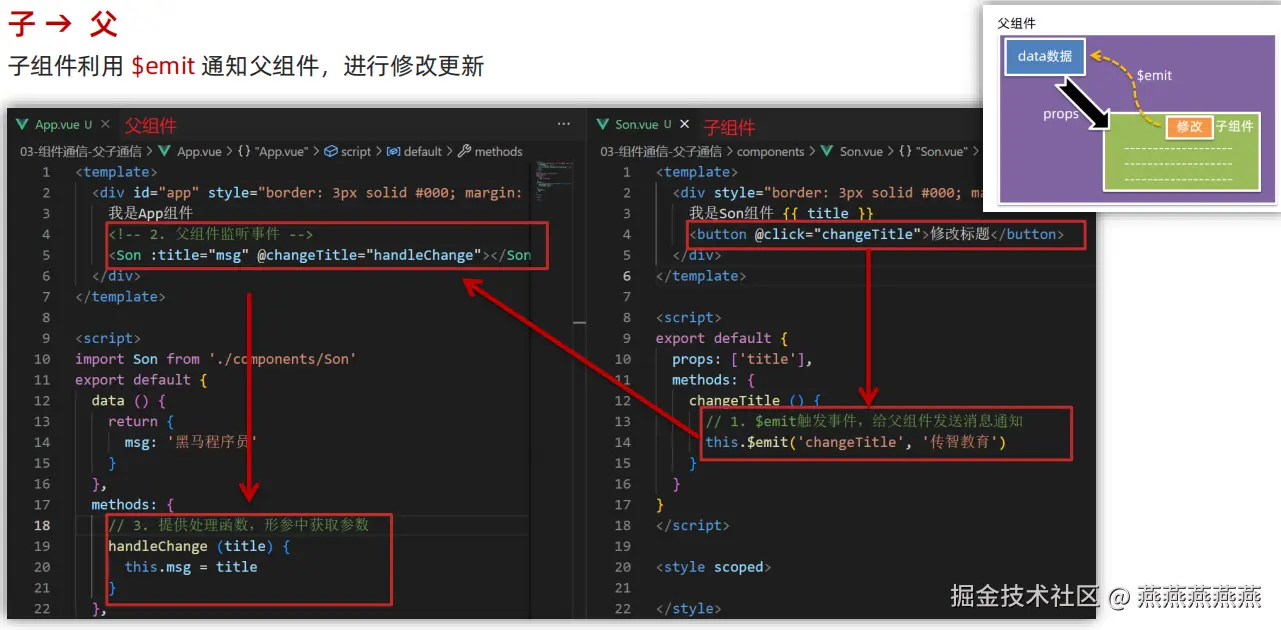The width and height of the screenshot is (1281, 630).
Task: Close the Son.vue tab
Action: click(x=685, y=125)
